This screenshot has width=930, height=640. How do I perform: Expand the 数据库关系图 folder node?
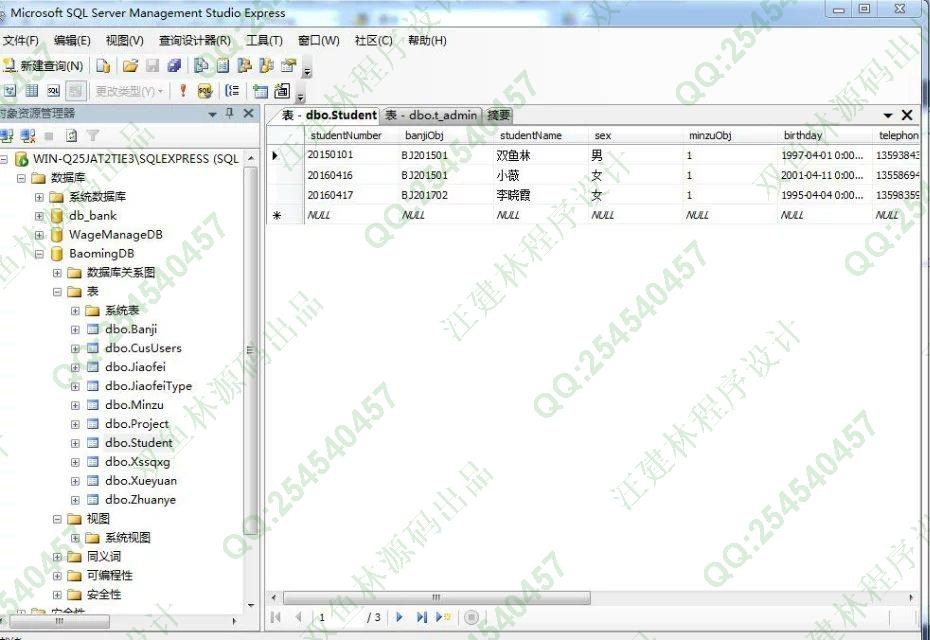[x=57, y=273]
